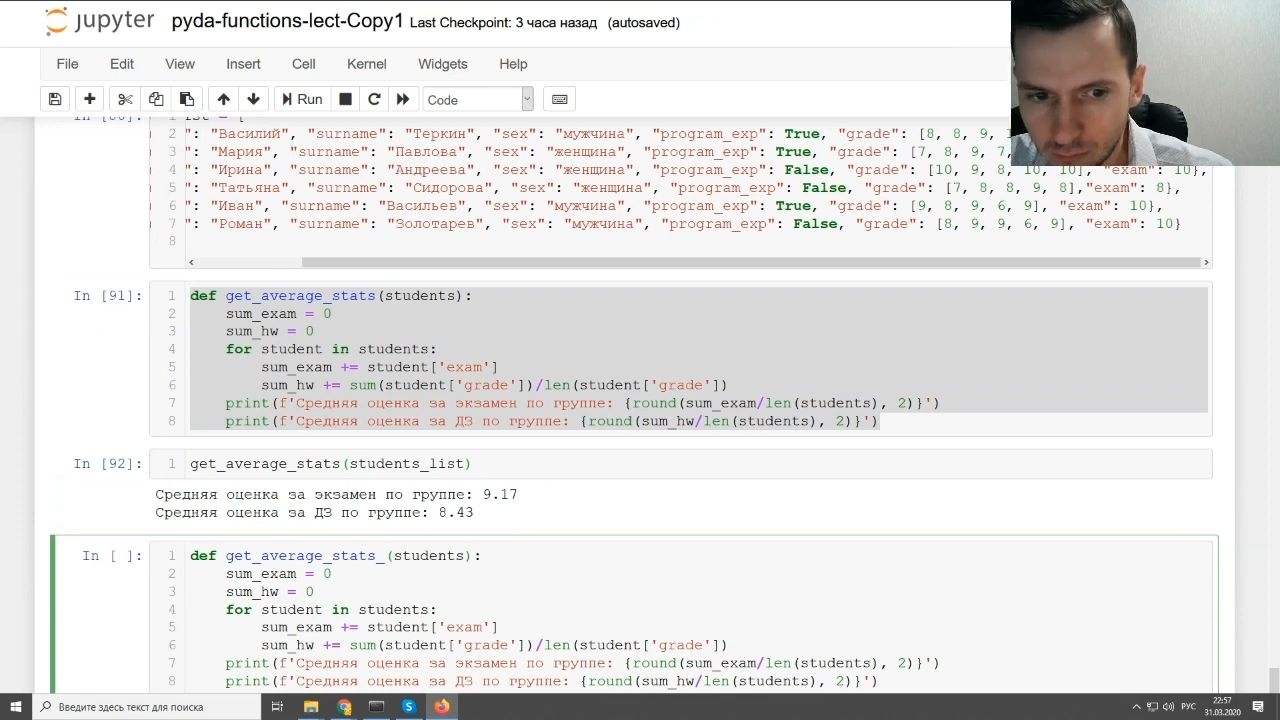
Task: Click the Last Checkpoint status text
Action: click(503, 22)
